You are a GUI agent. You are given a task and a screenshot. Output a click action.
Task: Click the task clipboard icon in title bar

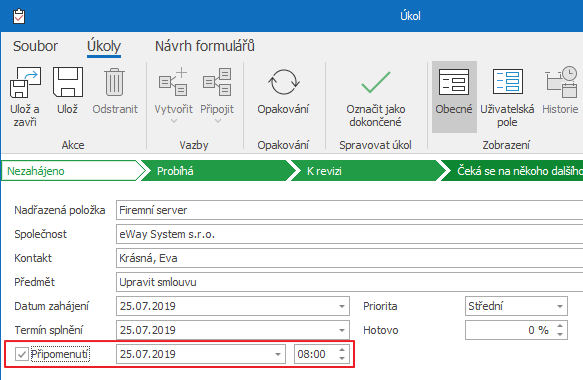tap(19, 16)
